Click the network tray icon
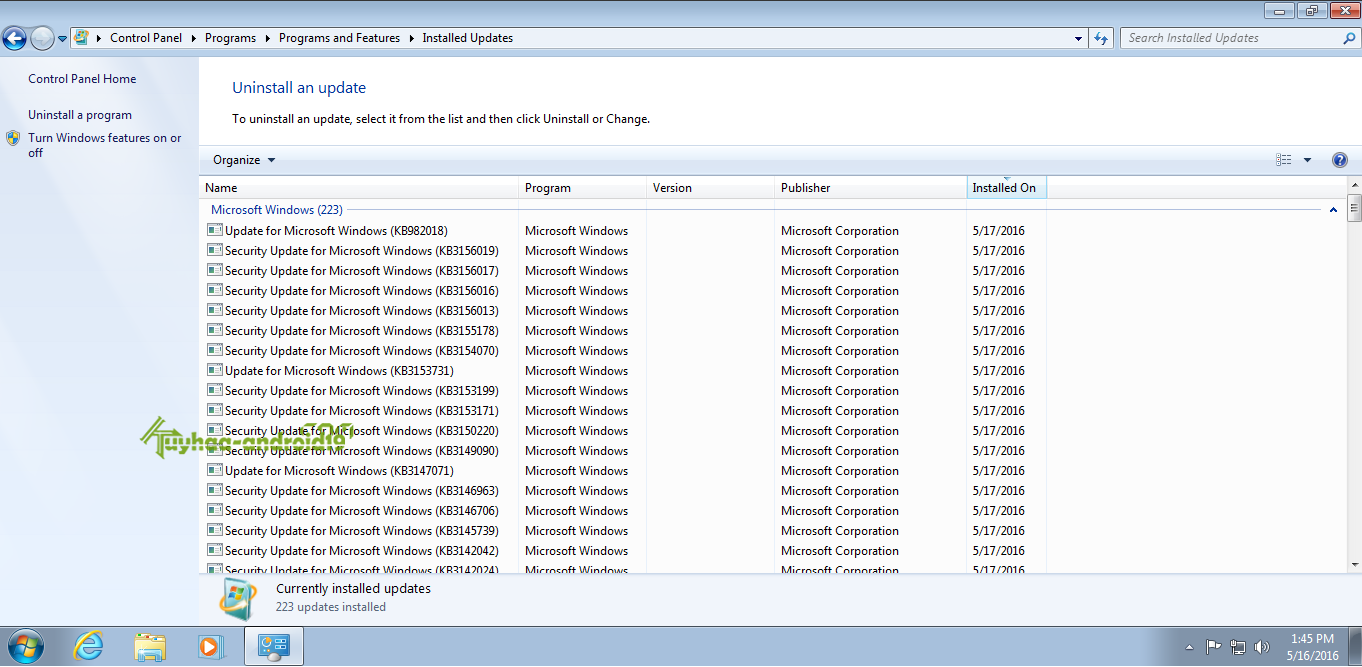 1238,647
